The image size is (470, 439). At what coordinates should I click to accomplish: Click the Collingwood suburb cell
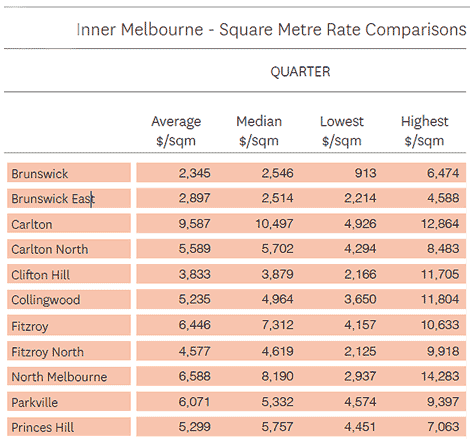pyautogui.click(x=69, y=299)
